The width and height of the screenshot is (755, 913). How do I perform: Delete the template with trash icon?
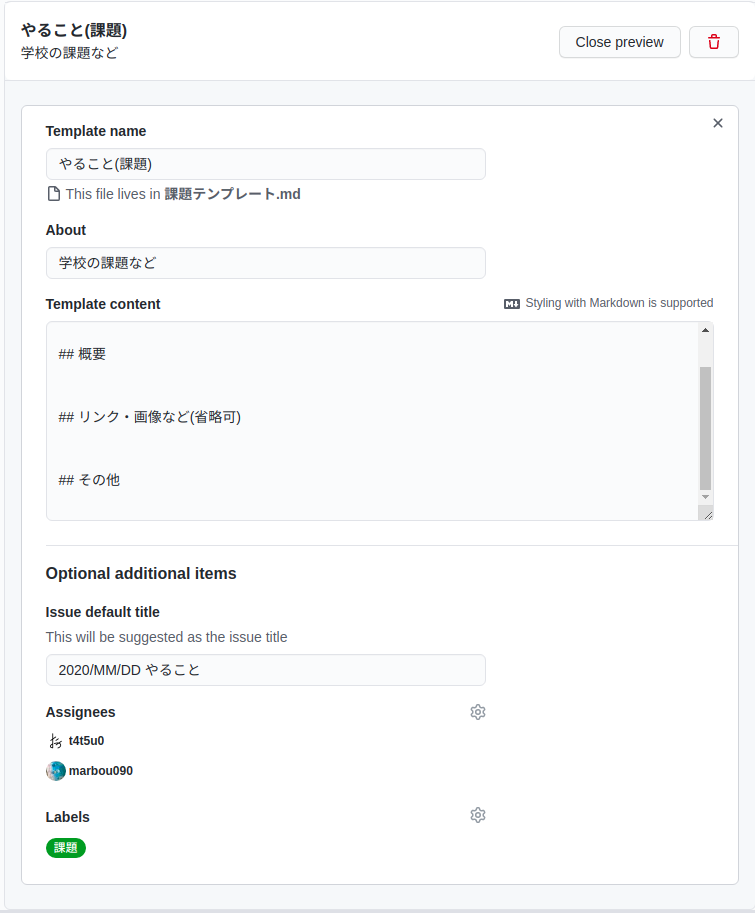pos(714,42)
